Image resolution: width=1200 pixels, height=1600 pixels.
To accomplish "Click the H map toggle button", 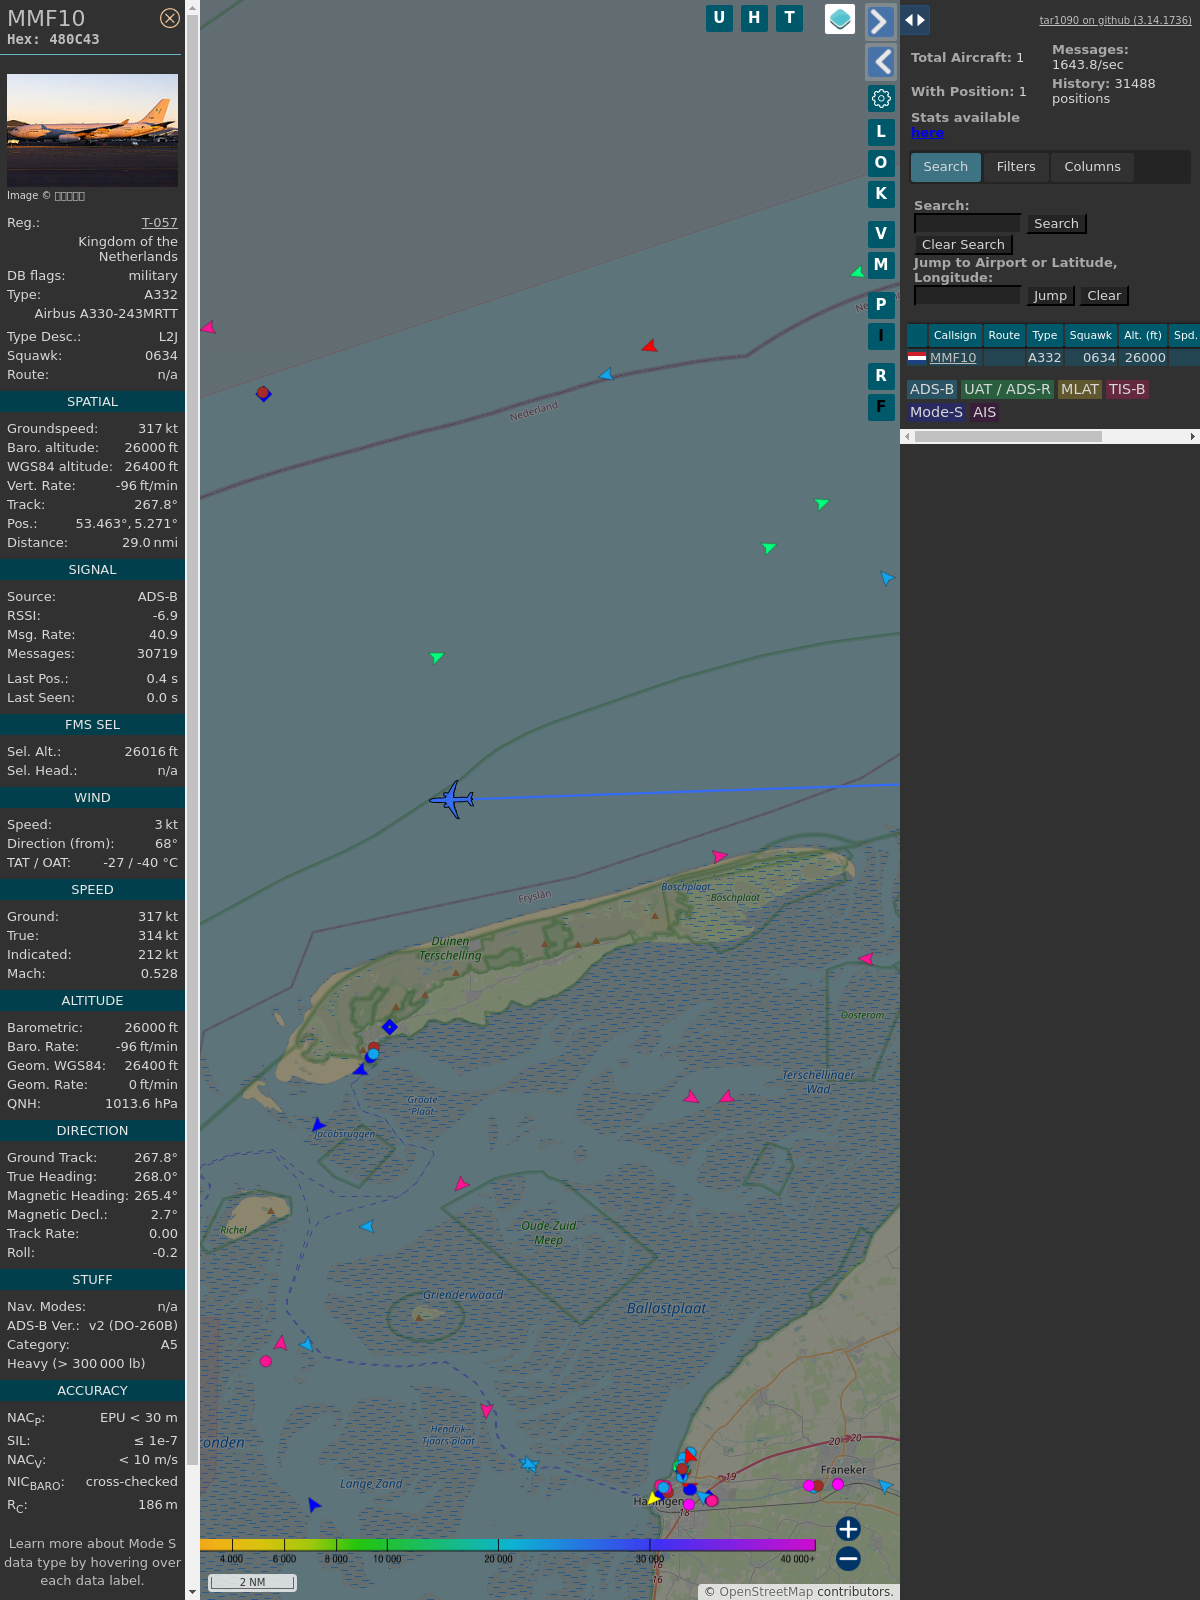I will tap(754, 18).
